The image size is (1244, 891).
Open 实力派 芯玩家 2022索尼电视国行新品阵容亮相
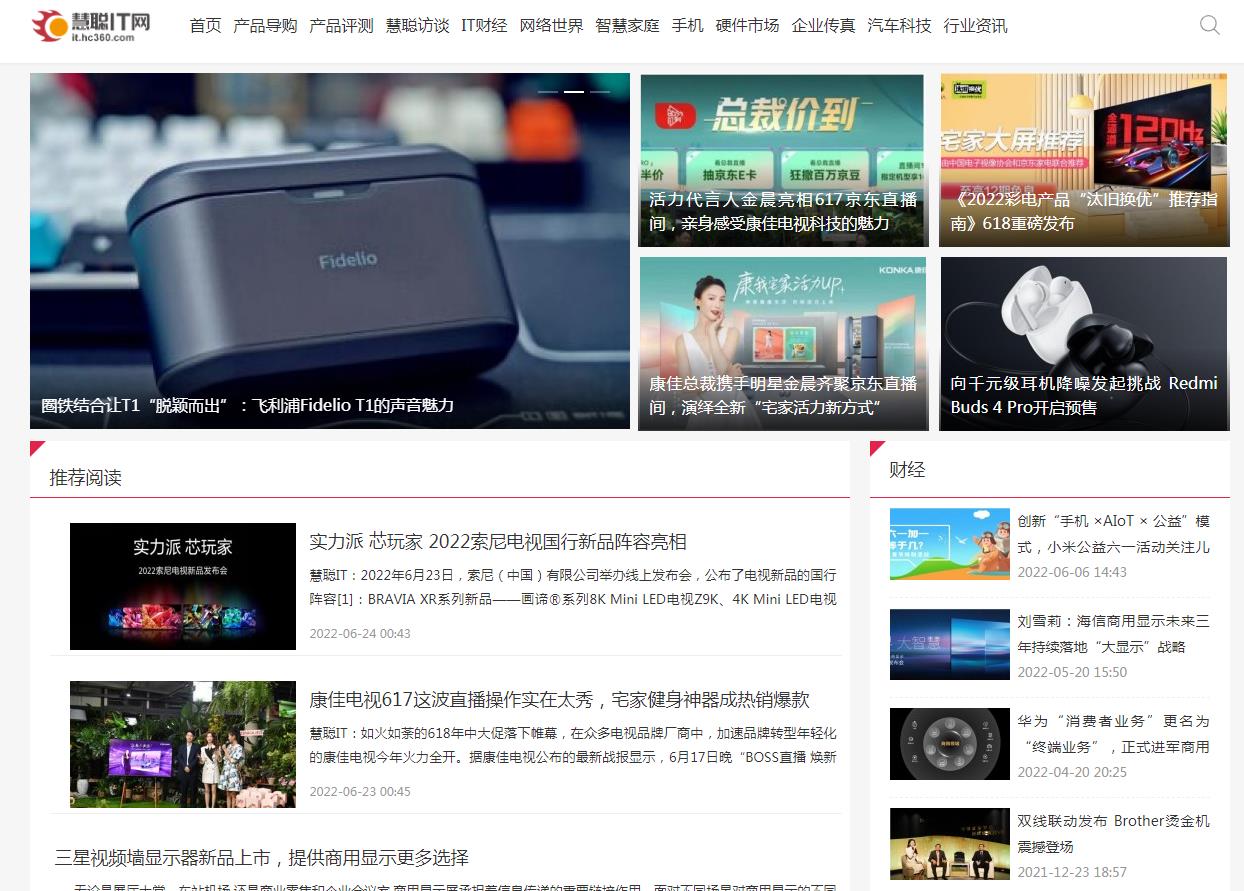498,542
